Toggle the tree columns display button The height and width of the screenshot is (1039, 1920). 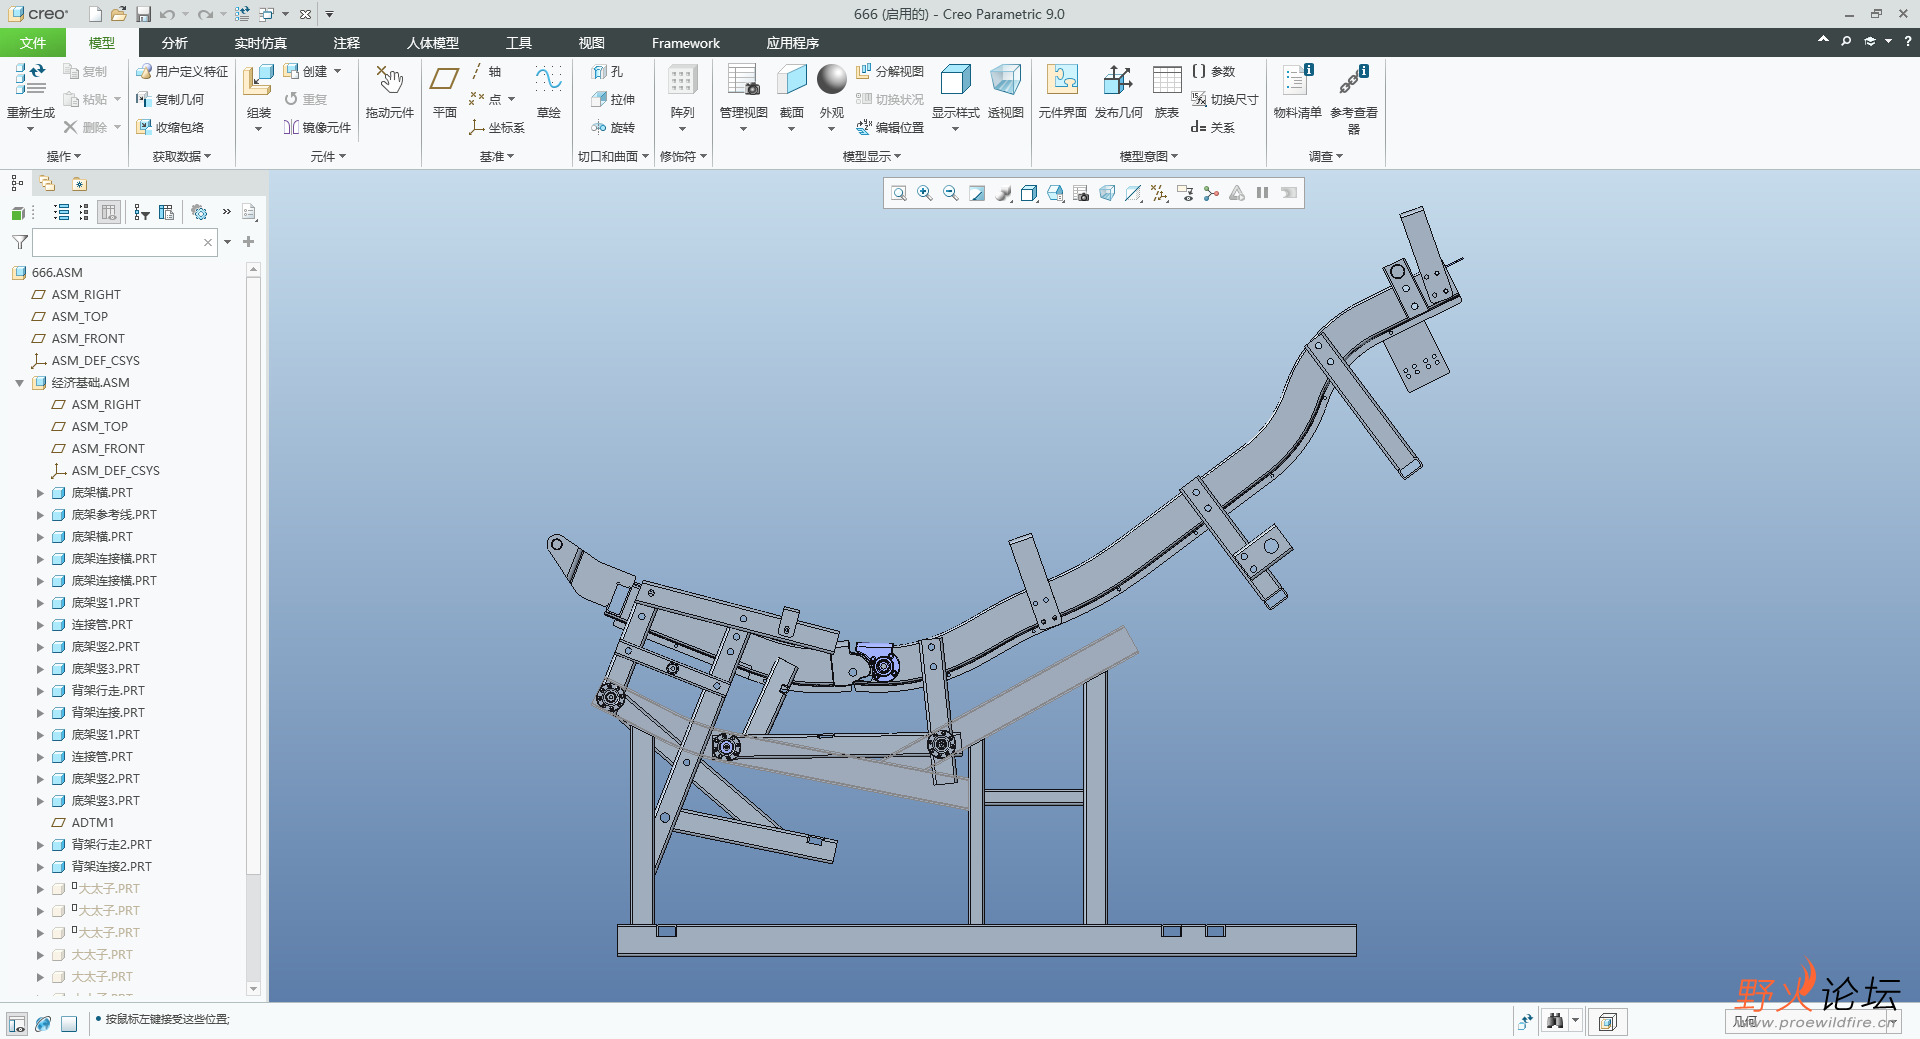pyautogui.click(x=110, y=212)
